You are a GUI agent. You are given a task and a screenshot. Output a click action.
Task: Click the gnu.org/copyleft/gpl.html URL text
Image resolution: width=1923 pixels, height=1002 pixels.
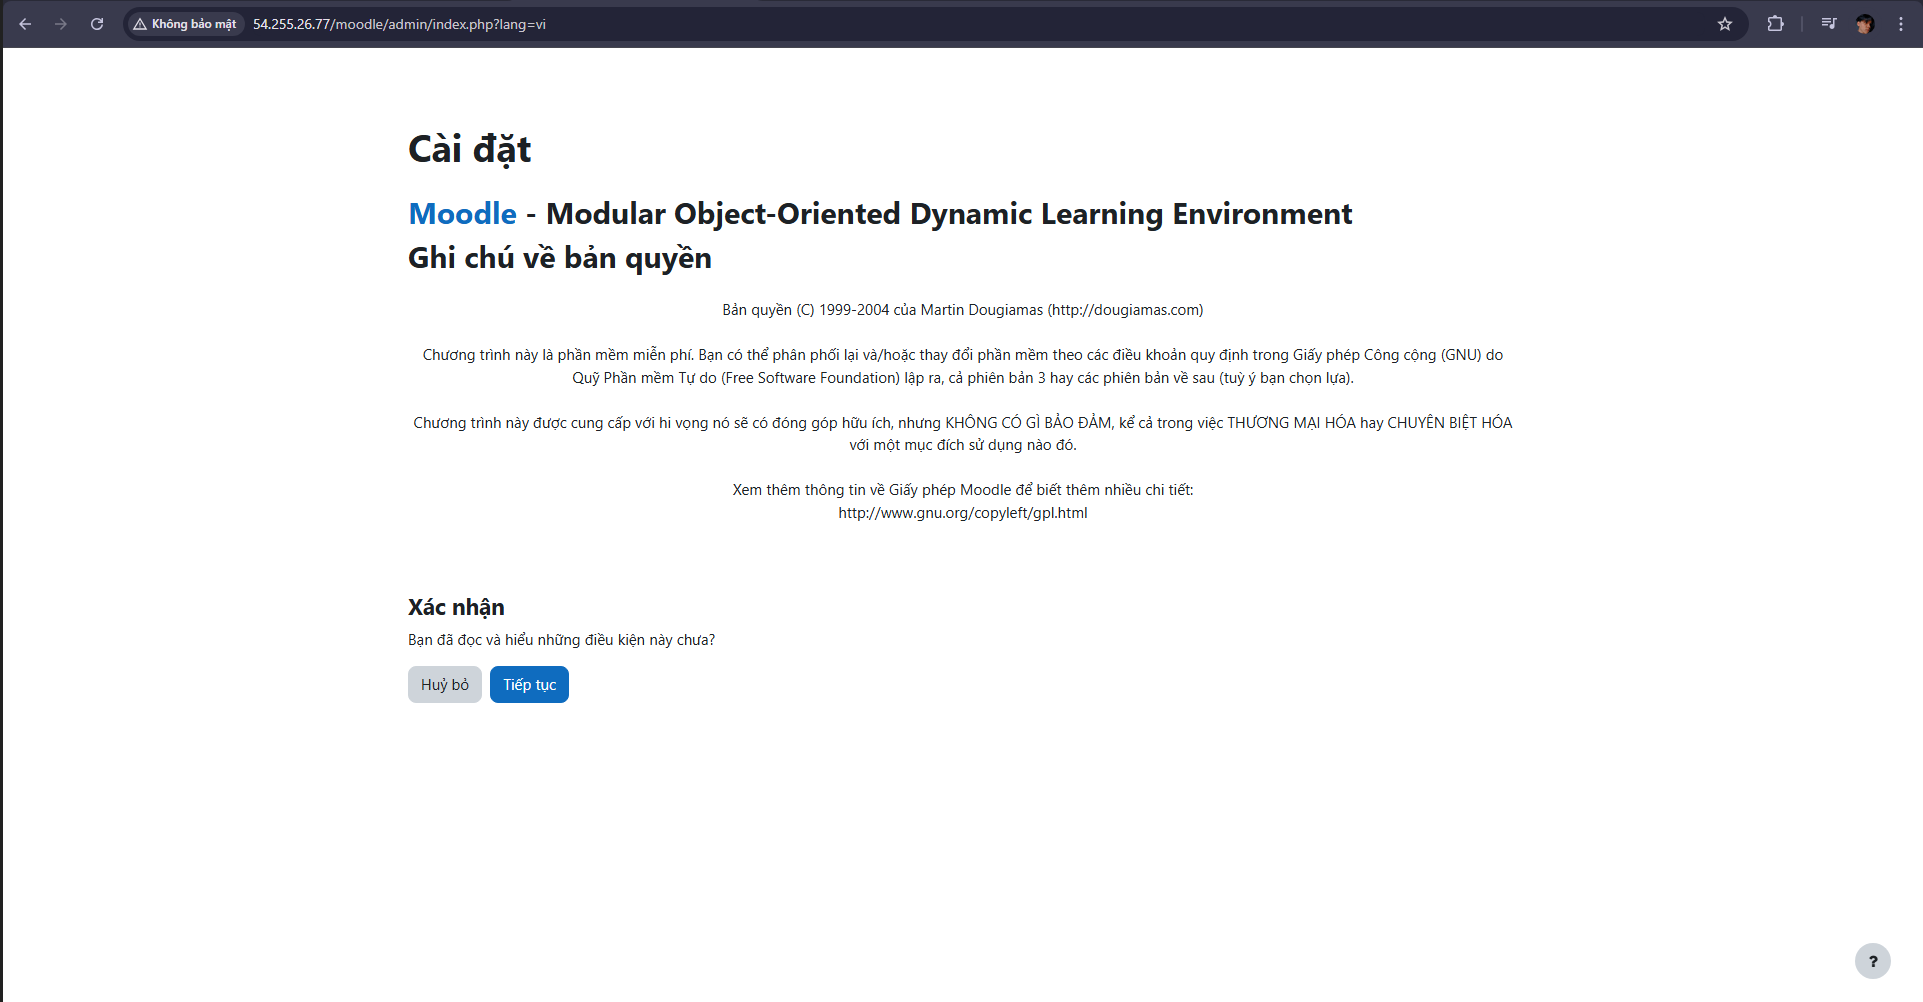963,513
